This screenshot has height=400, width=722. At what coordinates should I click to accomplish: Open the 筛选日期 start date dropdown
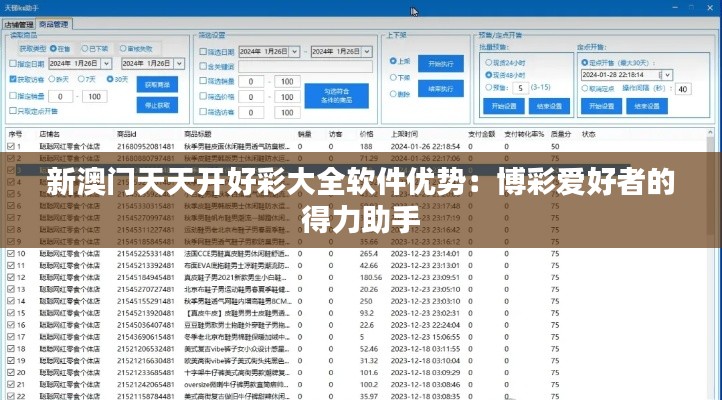tap(295, 52)
